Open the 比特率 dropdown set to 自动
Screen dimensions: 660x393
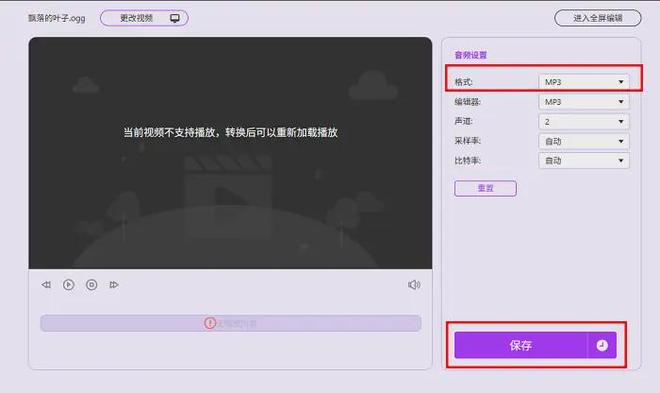pyautogui.click(x=584, y=161)
